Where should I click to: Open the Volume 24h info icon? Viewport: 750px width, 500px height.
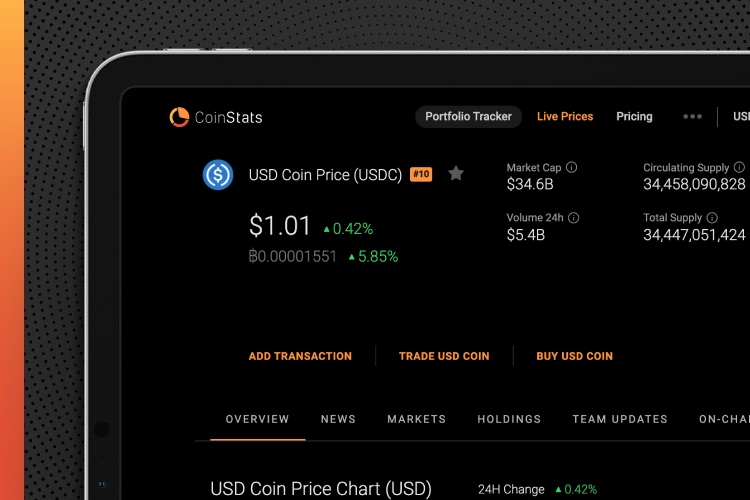click(574, 218)
